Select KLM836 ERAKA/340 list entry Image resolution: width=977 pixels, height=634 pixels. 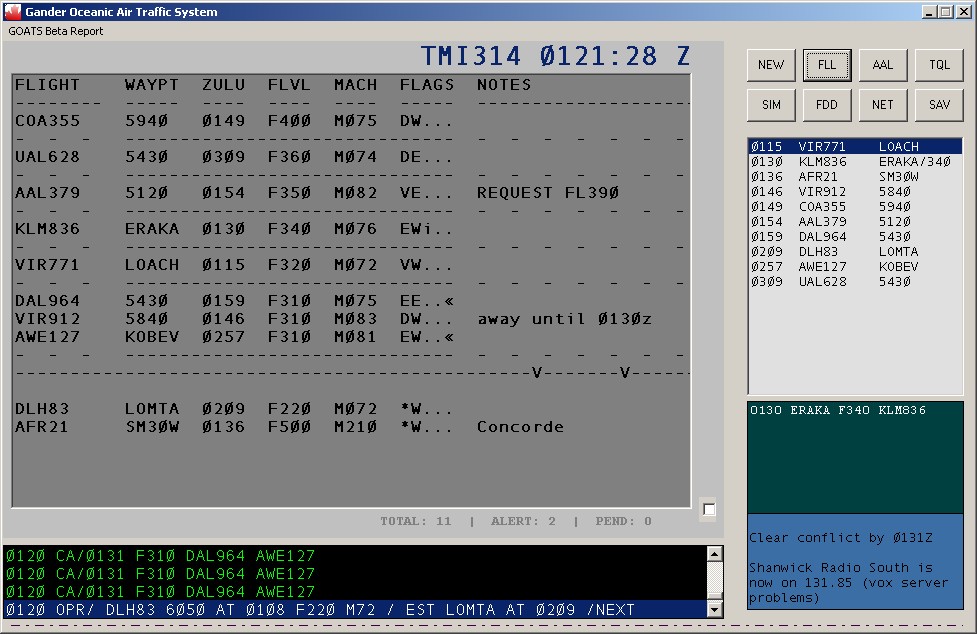pos(855,162)
